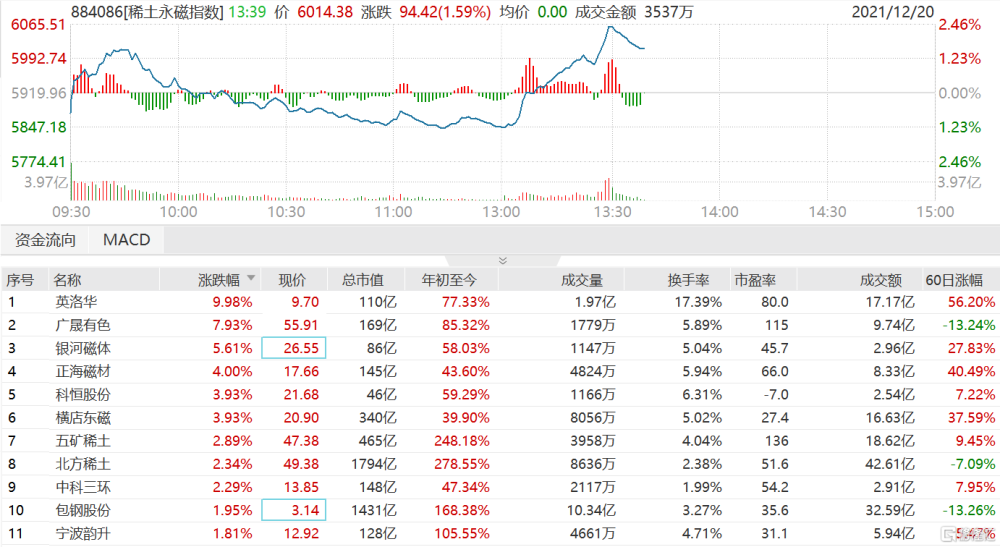Viewport: 1000px width, 547px height.
Task: Click index title 884086[稀土永磁指数]
Action: 147,12
